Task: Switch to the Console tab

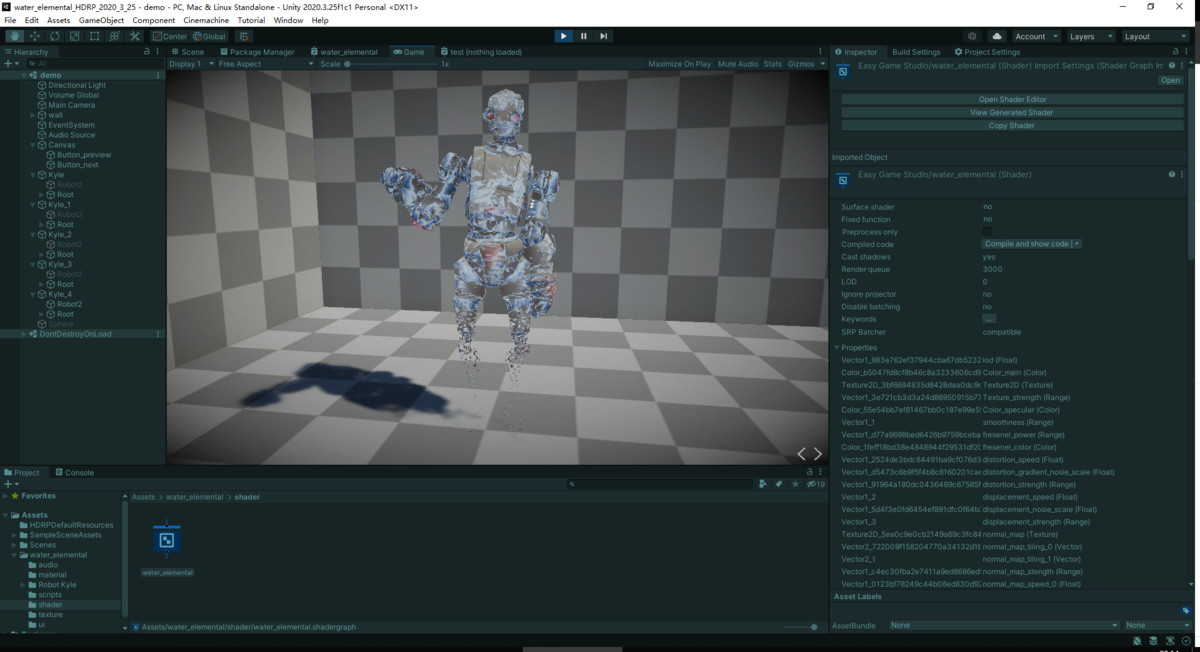Action: [74, 473]
